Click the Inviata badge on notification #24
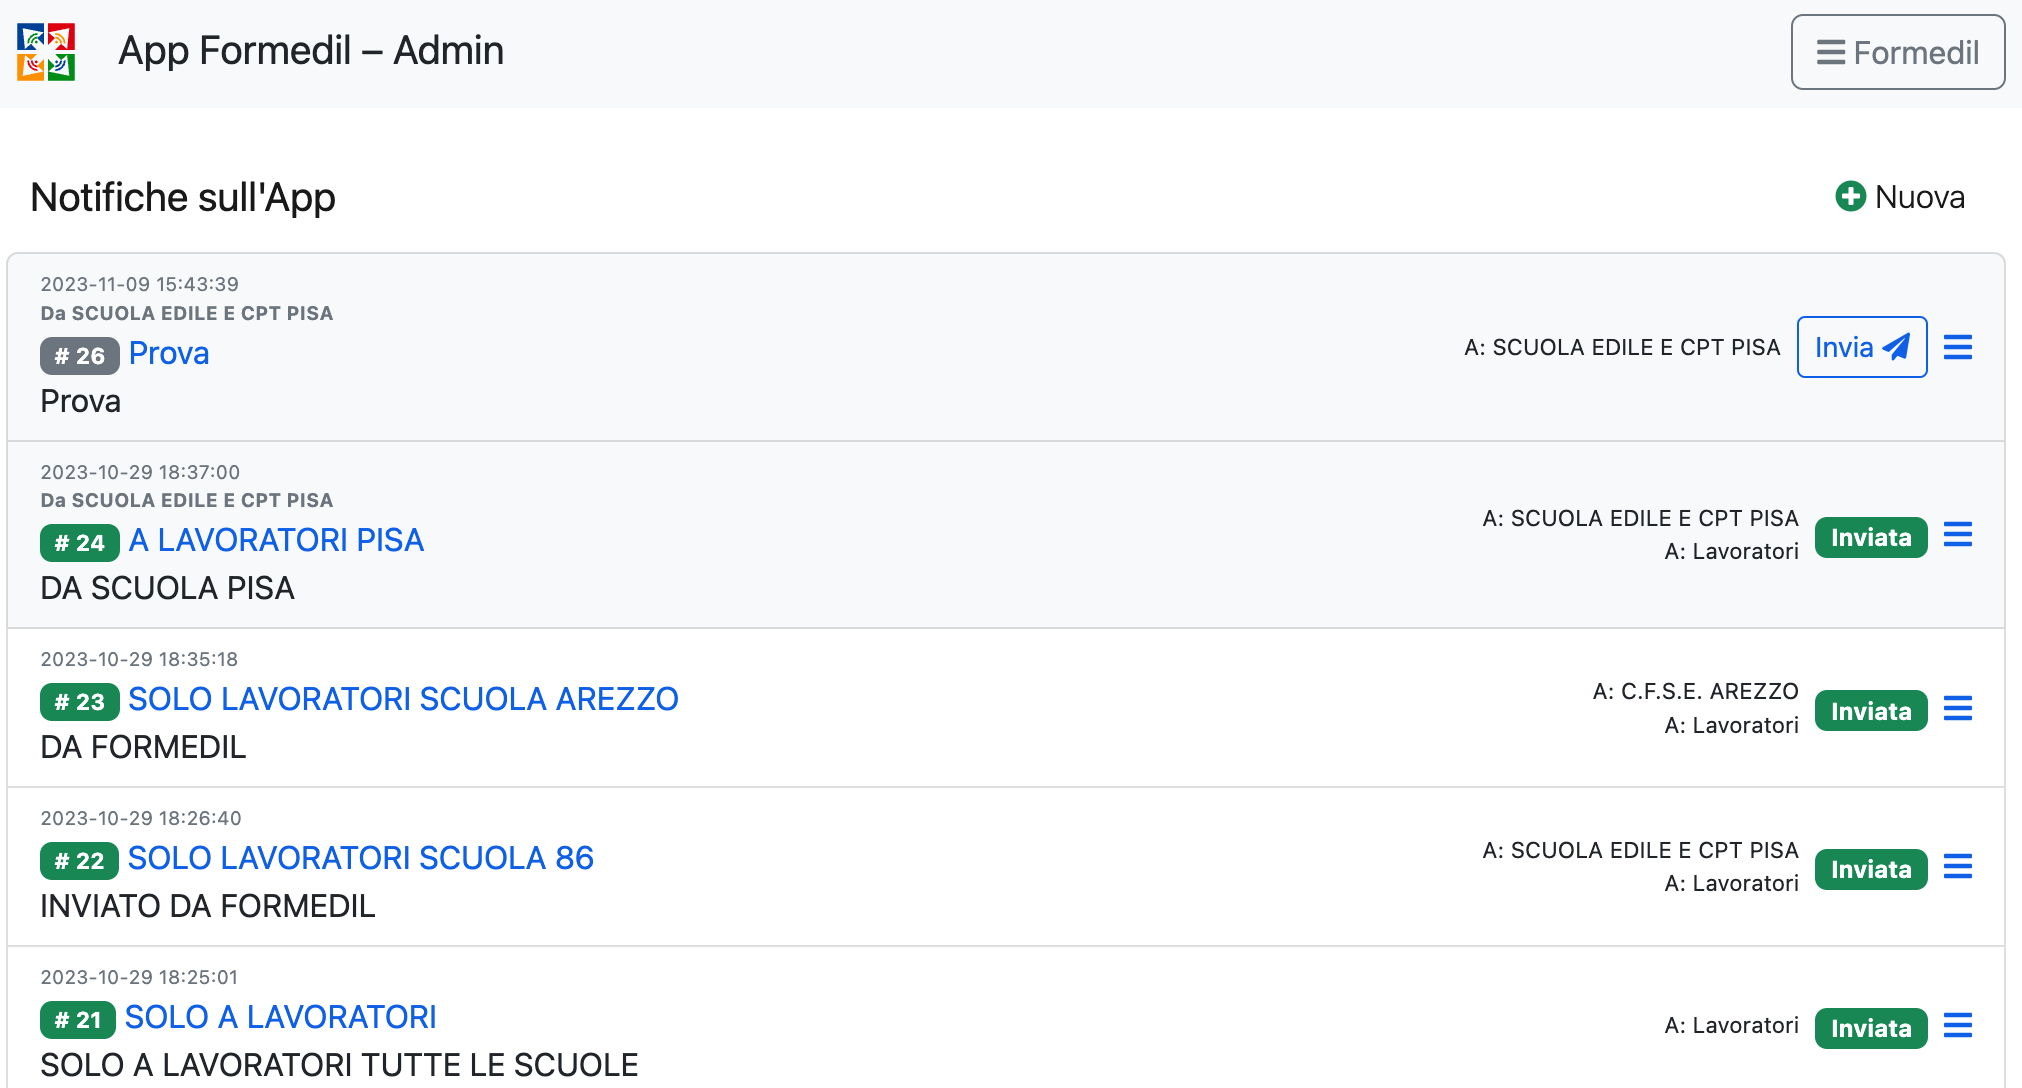The height and width of the screenshot is (1088, 2022). click(x=1870, y=538)
